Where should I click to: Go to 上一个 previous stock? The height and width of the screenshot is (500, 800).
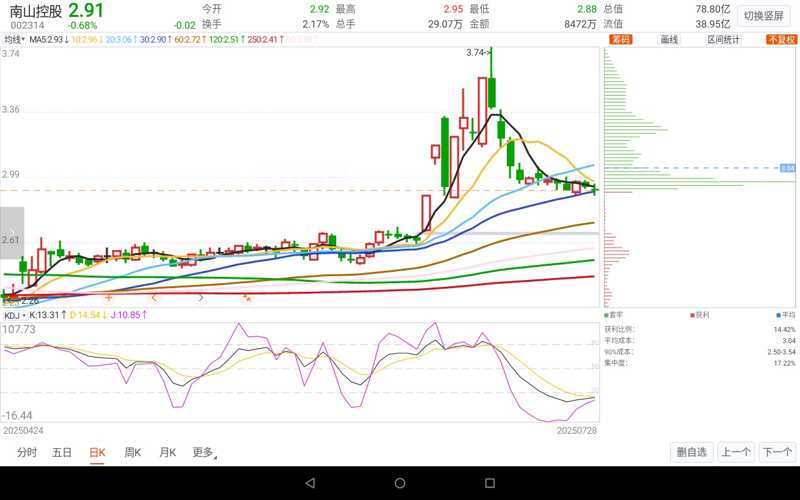click(x=736, y=452)
